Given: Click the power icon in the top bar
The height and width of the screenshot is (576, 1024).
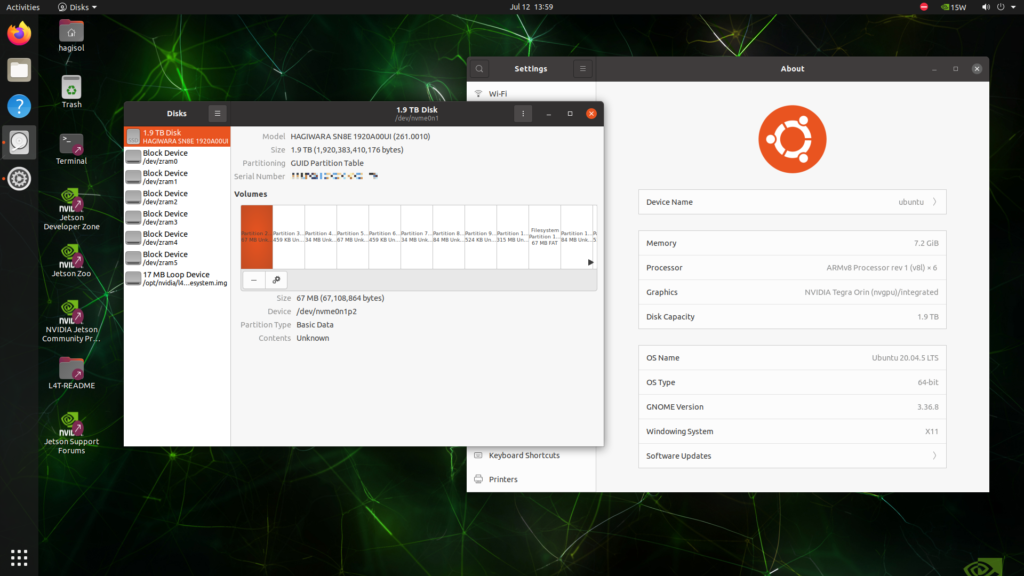Looking at the screenshot, I should pos(1000,7).
